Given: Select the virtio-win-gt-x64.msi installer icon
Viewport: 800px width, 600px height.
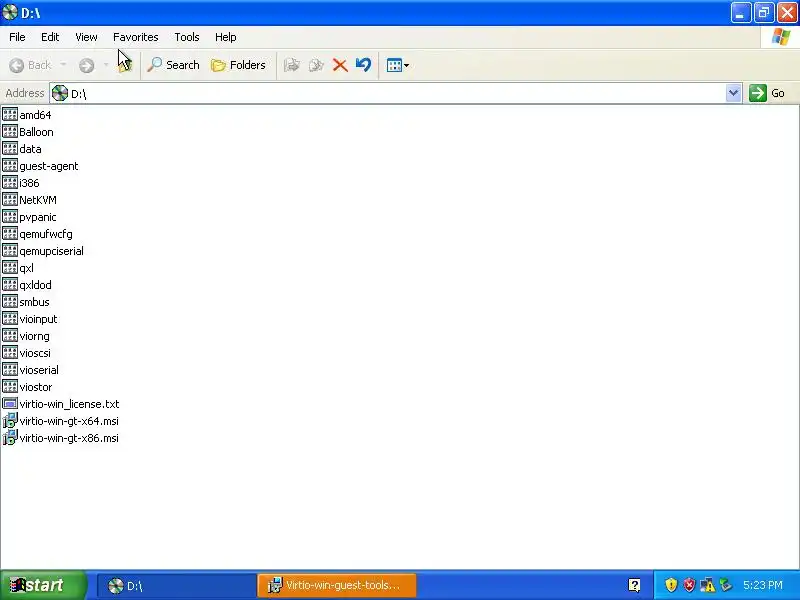Looking at the screenshot, I should tap(10, 421).
